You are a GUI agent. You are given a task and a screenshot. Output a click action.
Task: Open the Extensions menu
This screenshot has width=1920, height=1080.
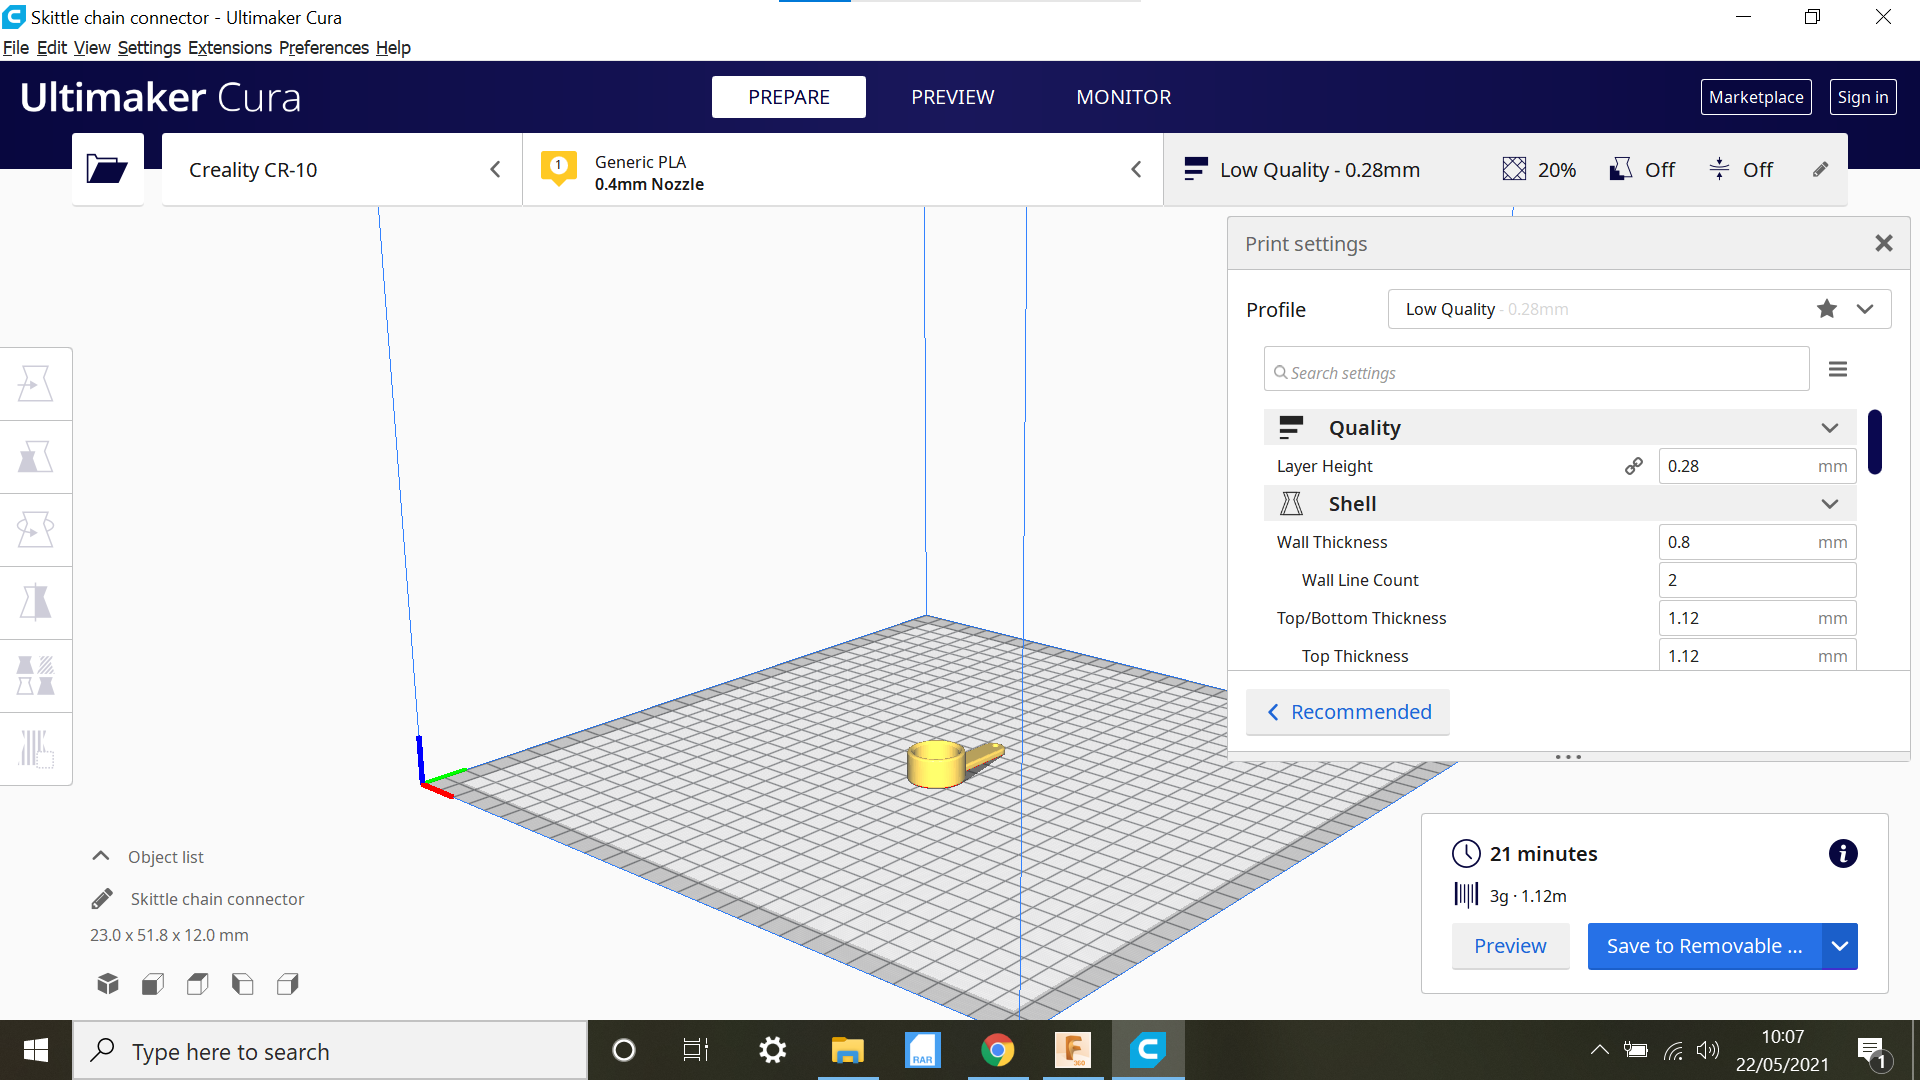point(229,47)
